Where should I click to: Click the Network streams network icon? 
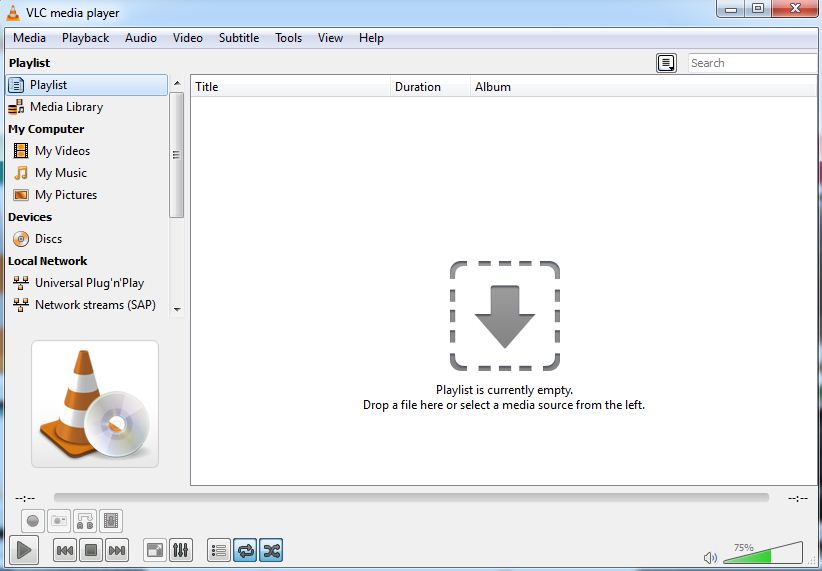21,305
